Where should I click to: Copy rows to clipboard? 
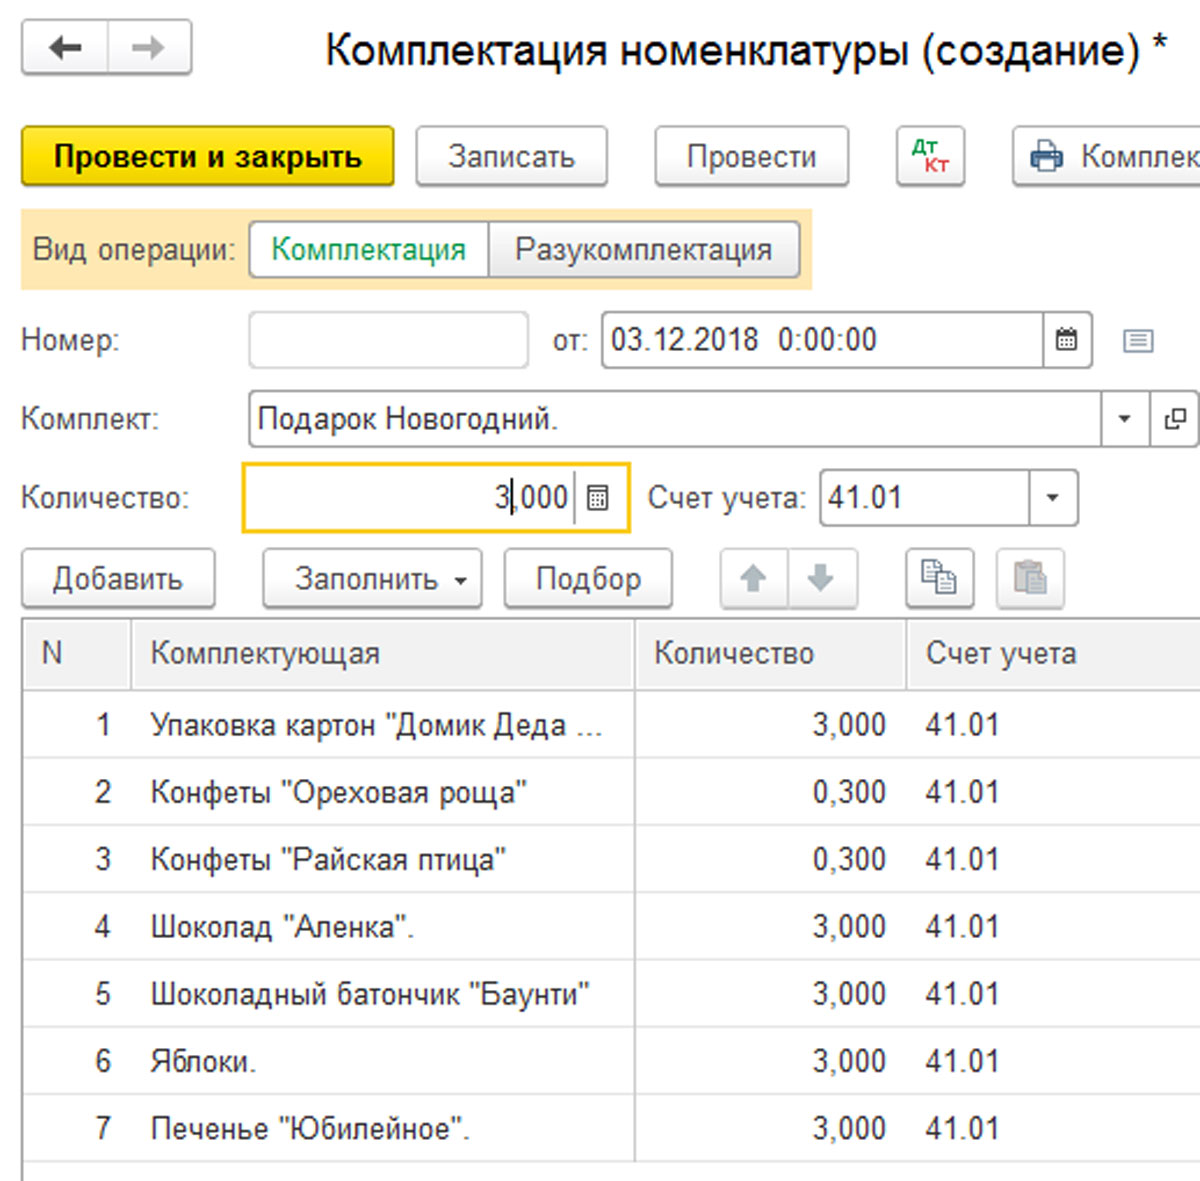pos(938,578)
